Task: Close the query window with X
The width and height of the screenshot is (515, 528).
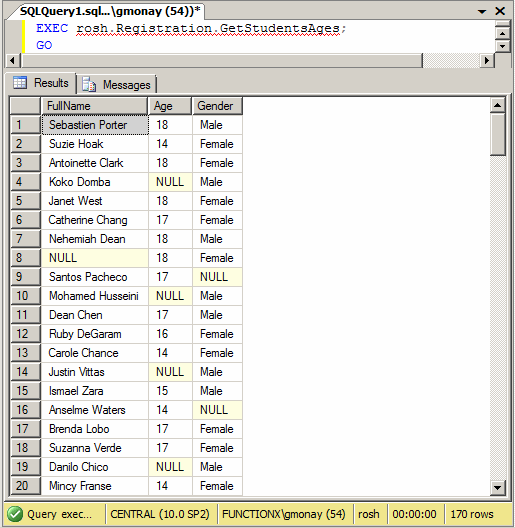Action: point(500,11)
